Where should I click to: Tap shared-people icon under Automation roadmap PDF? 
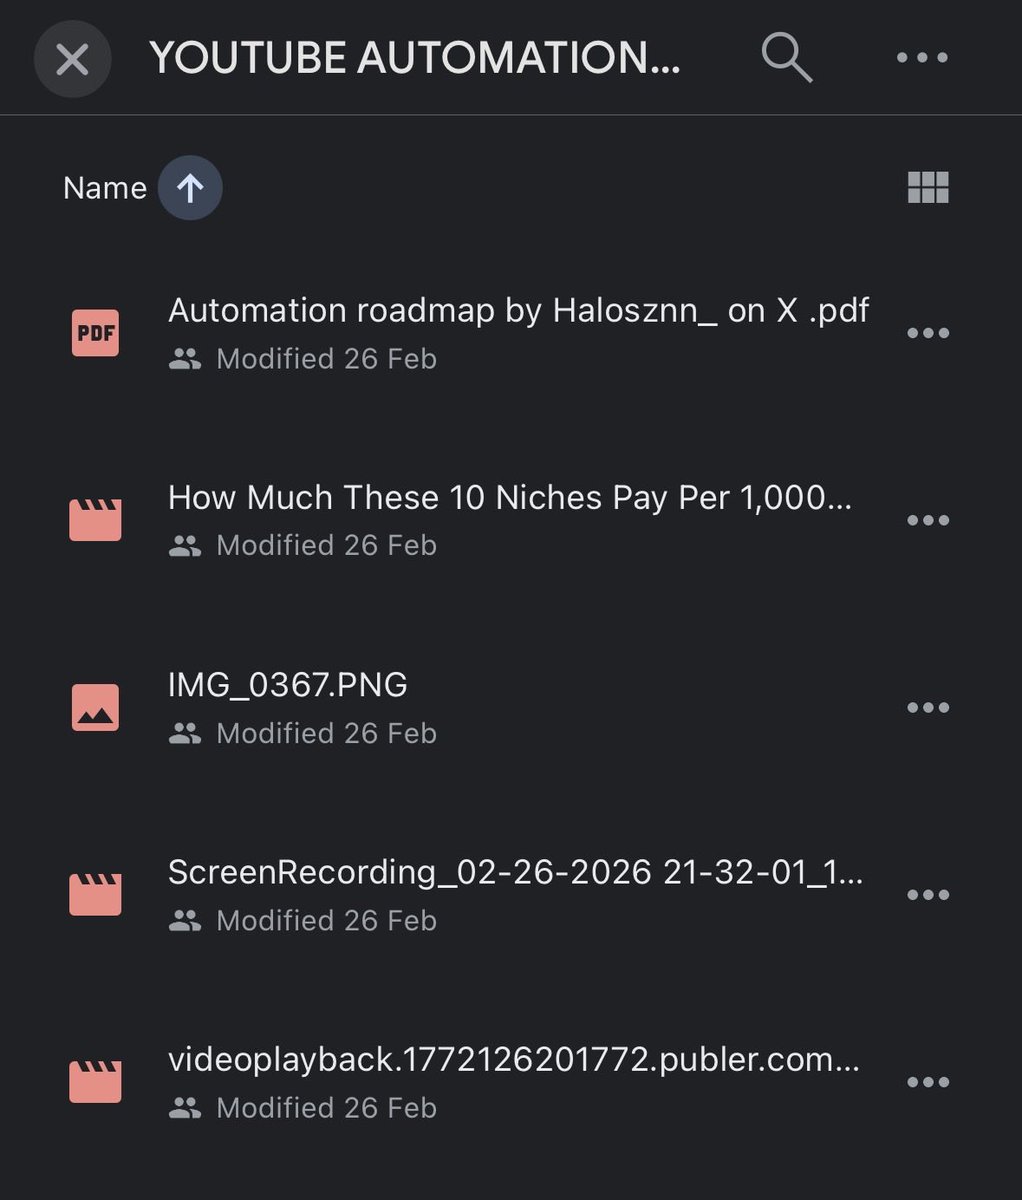[185, 360]
